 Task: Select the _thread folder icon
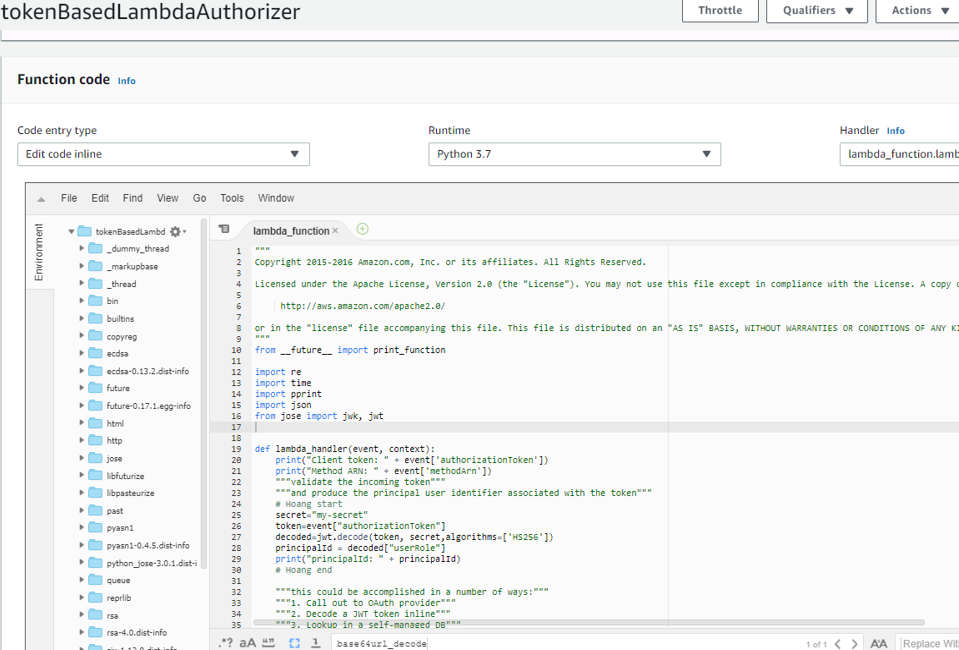tap(95, 284)
